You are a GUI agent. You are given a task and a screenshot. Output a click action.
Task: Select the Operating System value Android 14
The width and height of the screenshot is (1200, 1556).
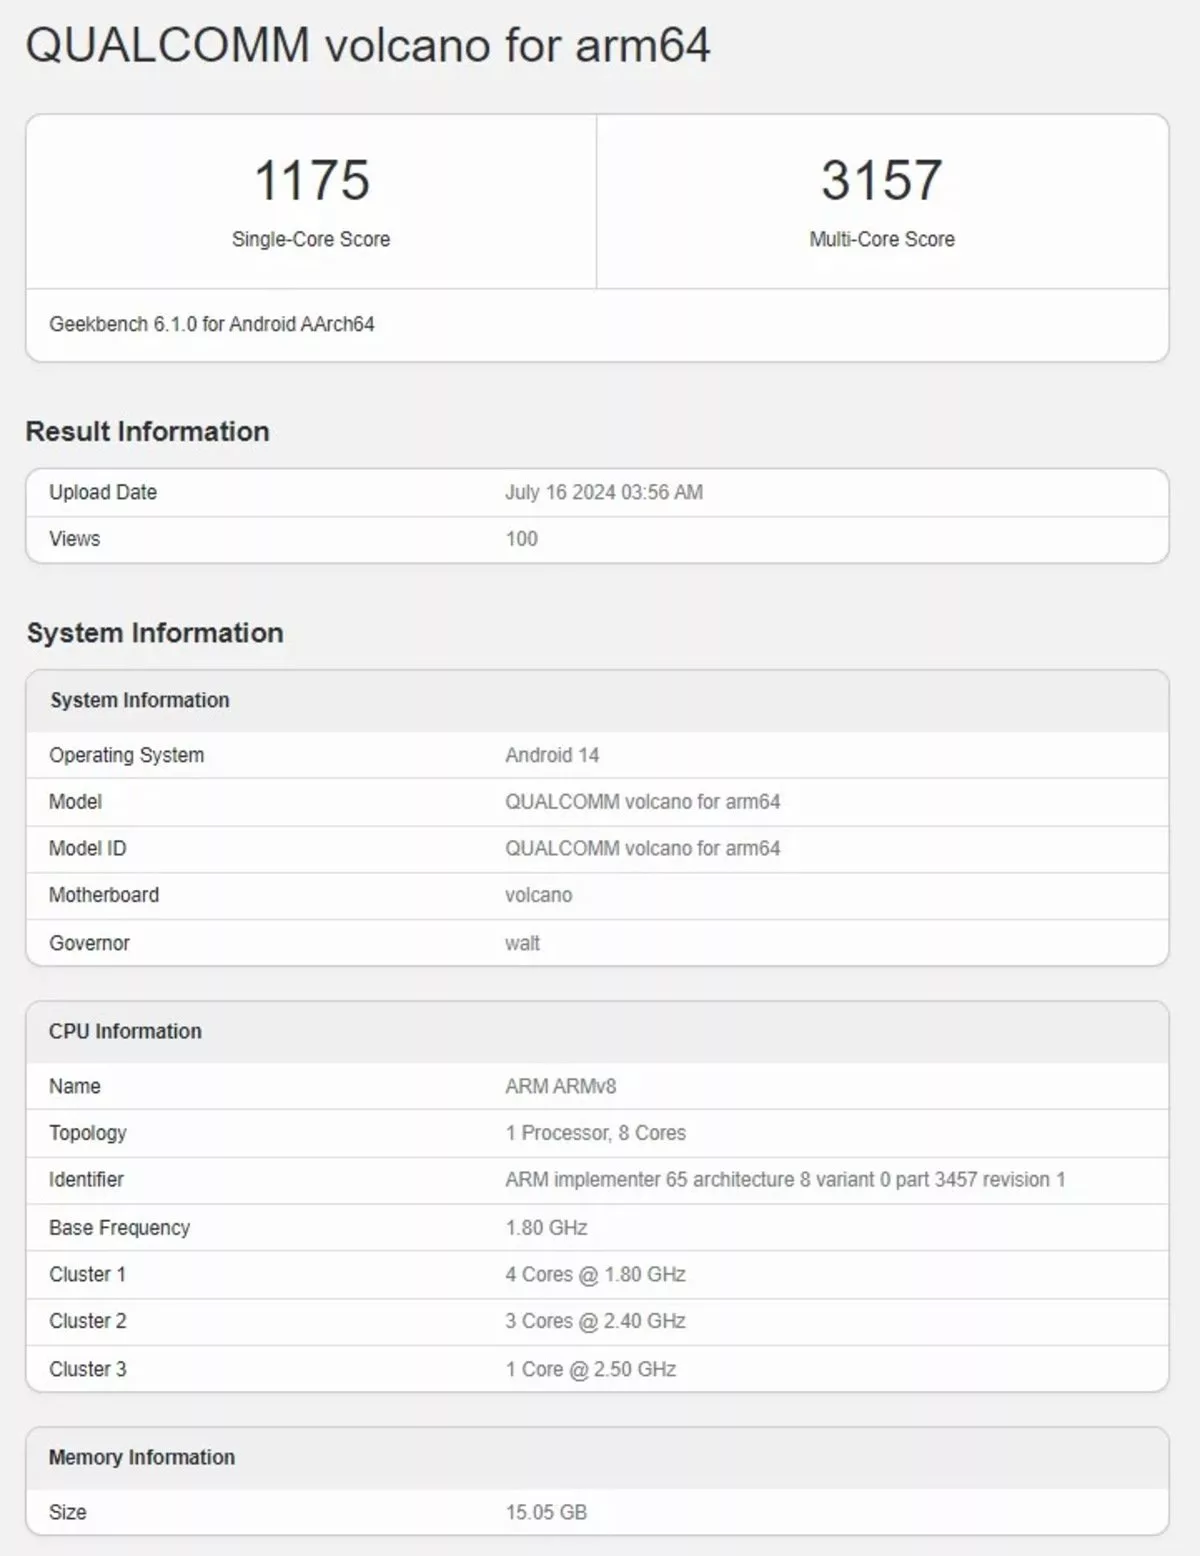click(x=552, y=755)
